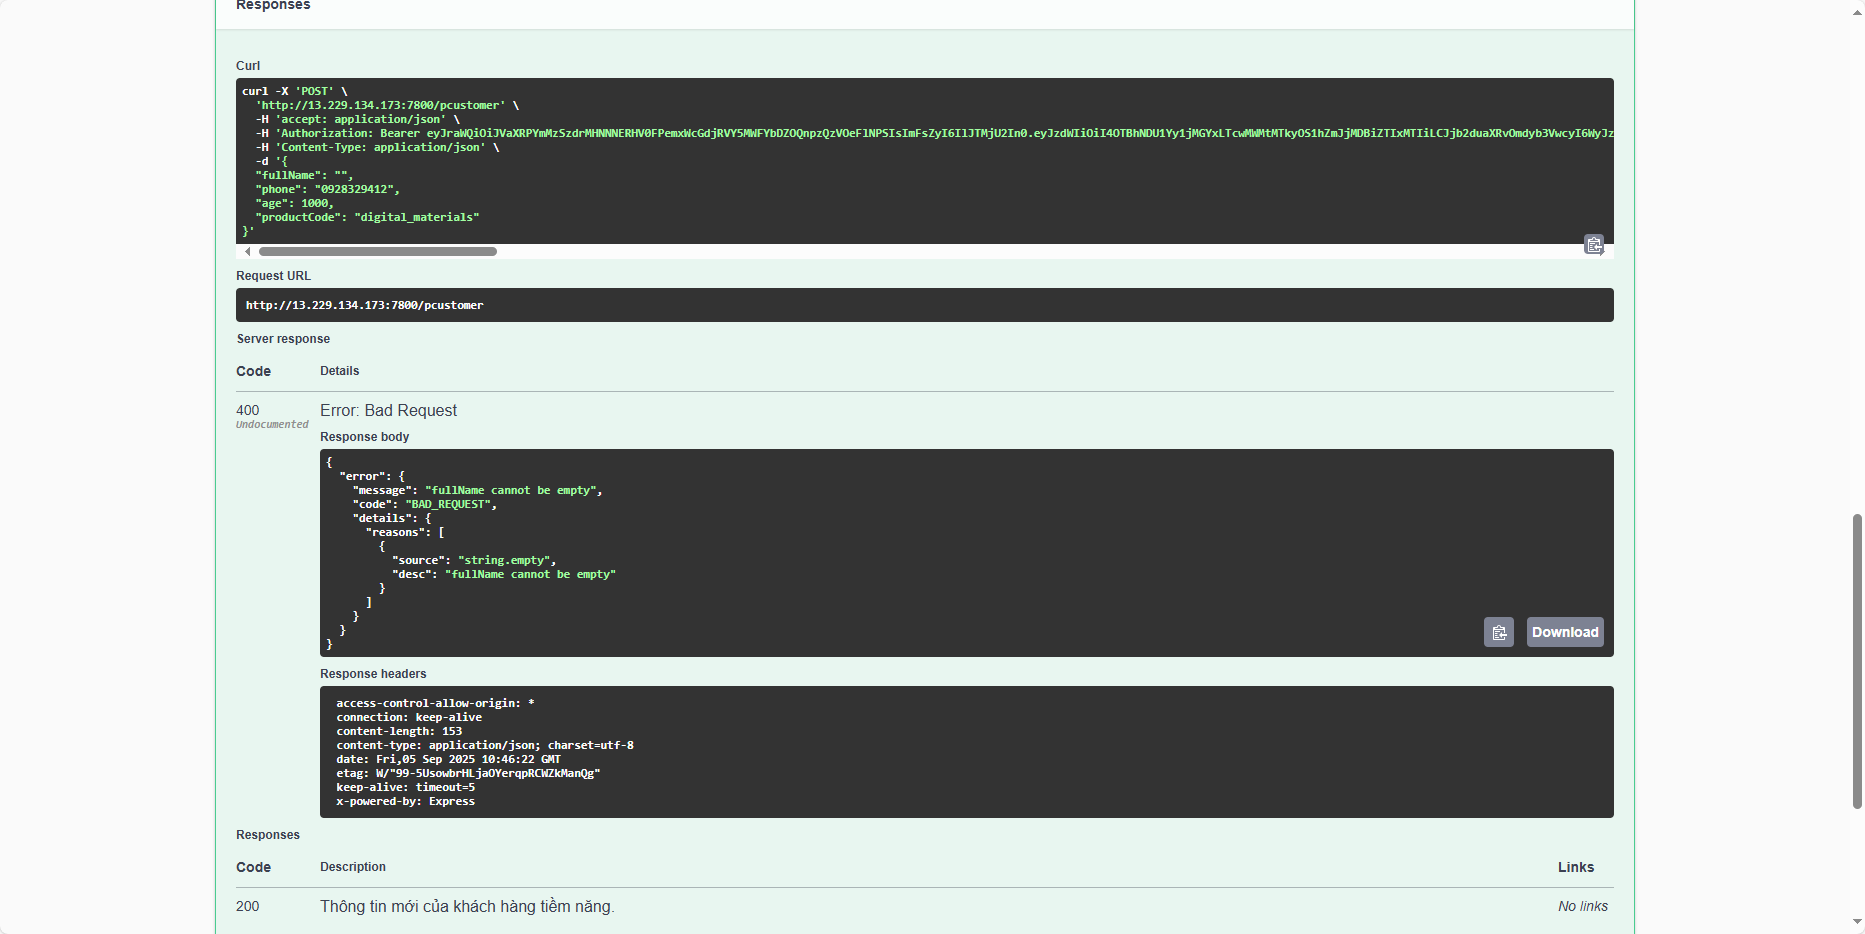Click the productCode line in curl data

tap(367, 217)
